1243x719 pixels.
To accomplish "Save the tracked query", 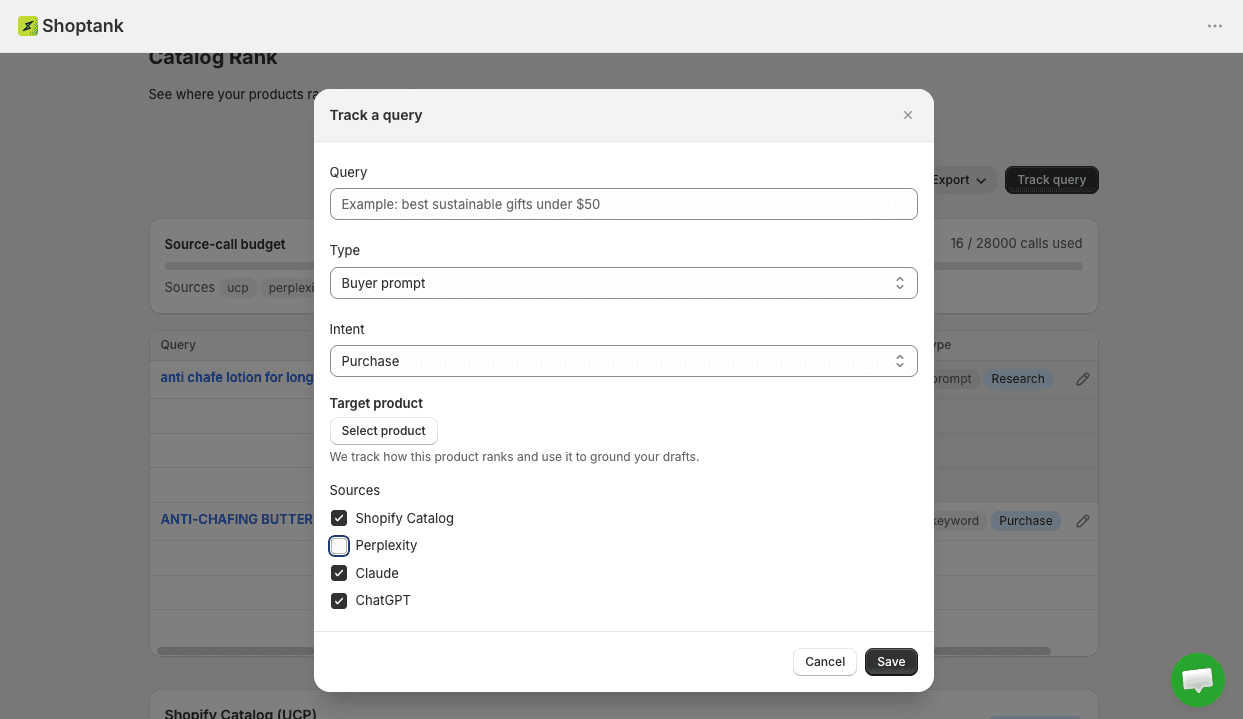I will pos(891,662).
